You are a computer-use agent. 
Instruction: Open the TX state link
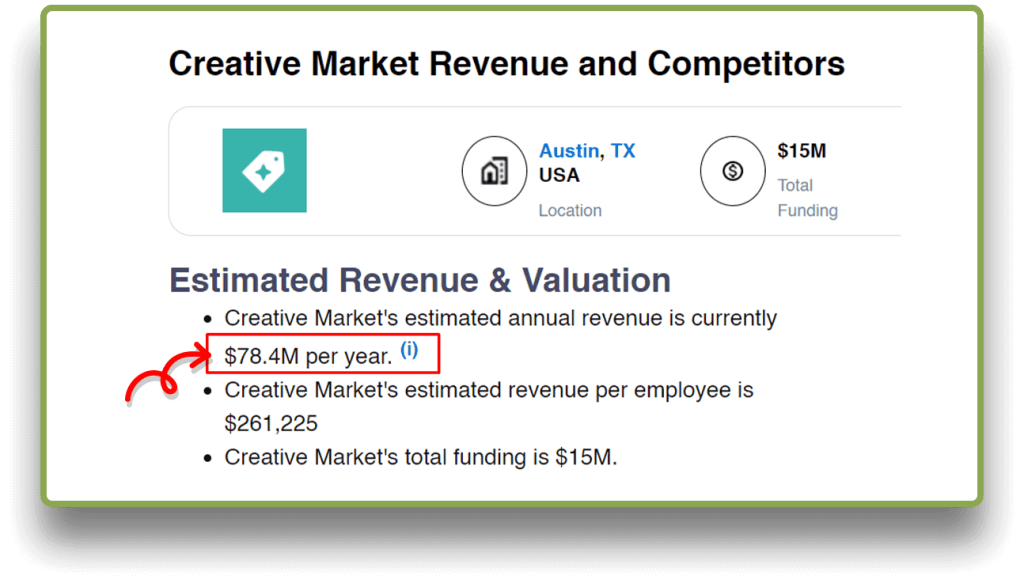pos(623,151)
